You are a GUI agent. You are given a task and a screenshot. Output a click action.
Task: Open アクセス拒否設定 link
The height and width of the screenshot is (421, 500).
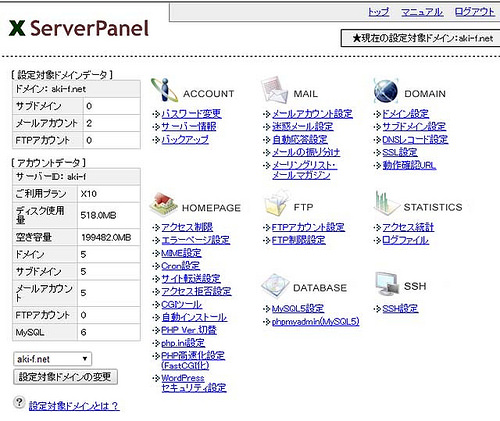tap(196, 291)
